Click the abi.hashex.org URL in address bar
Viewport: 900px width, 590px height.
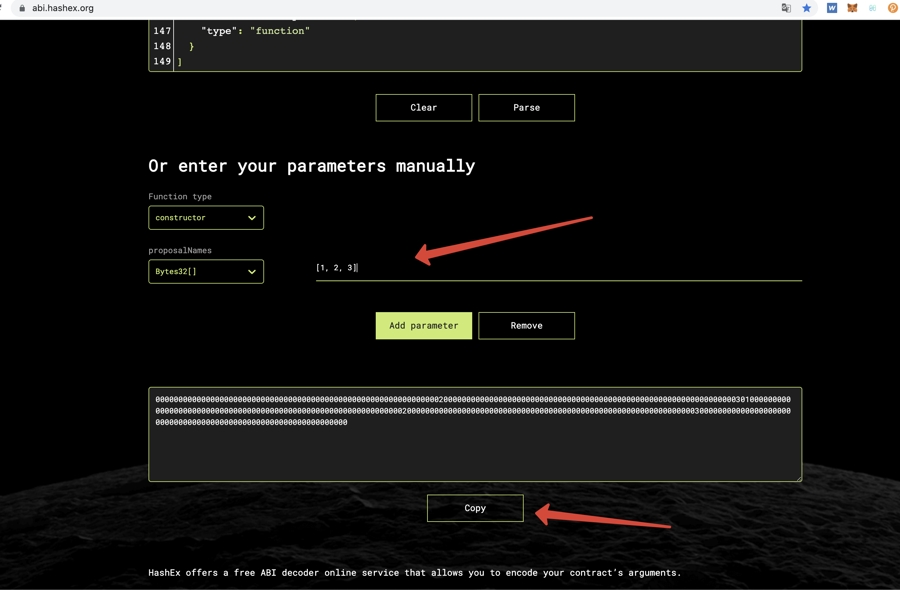coord(63,8)
